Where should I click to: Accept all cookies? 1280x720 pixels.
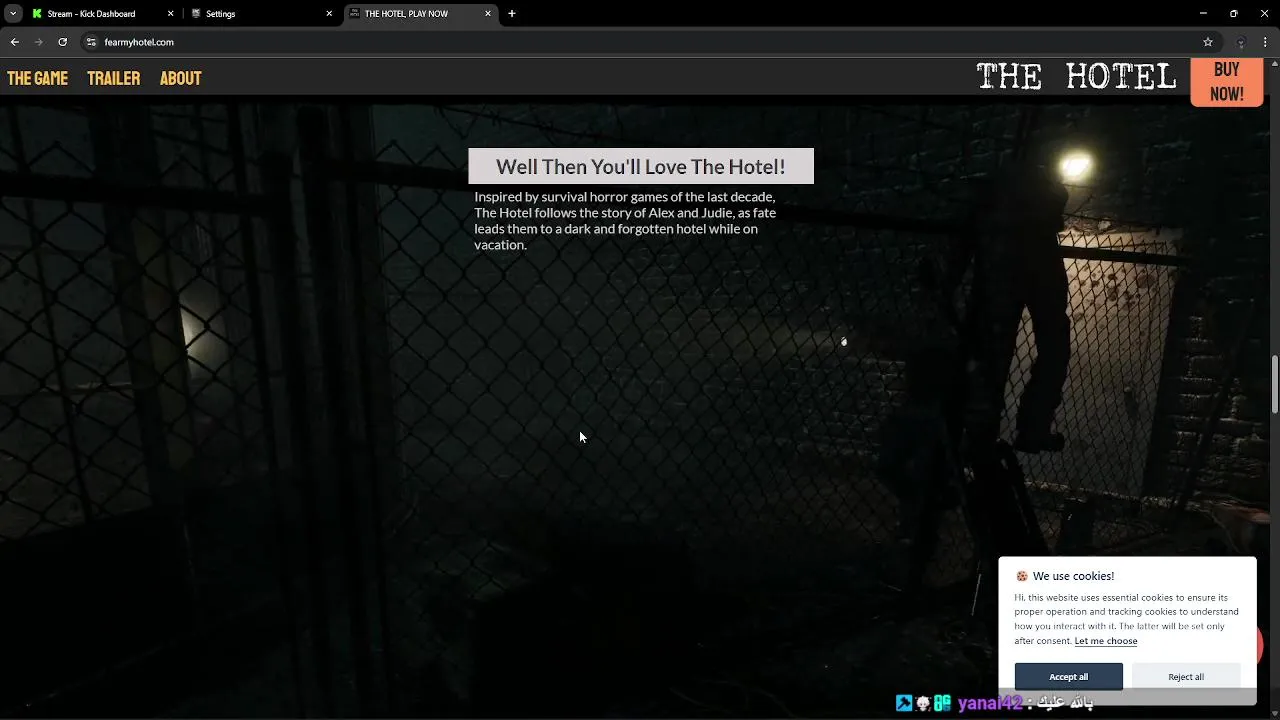[1068, 677]
